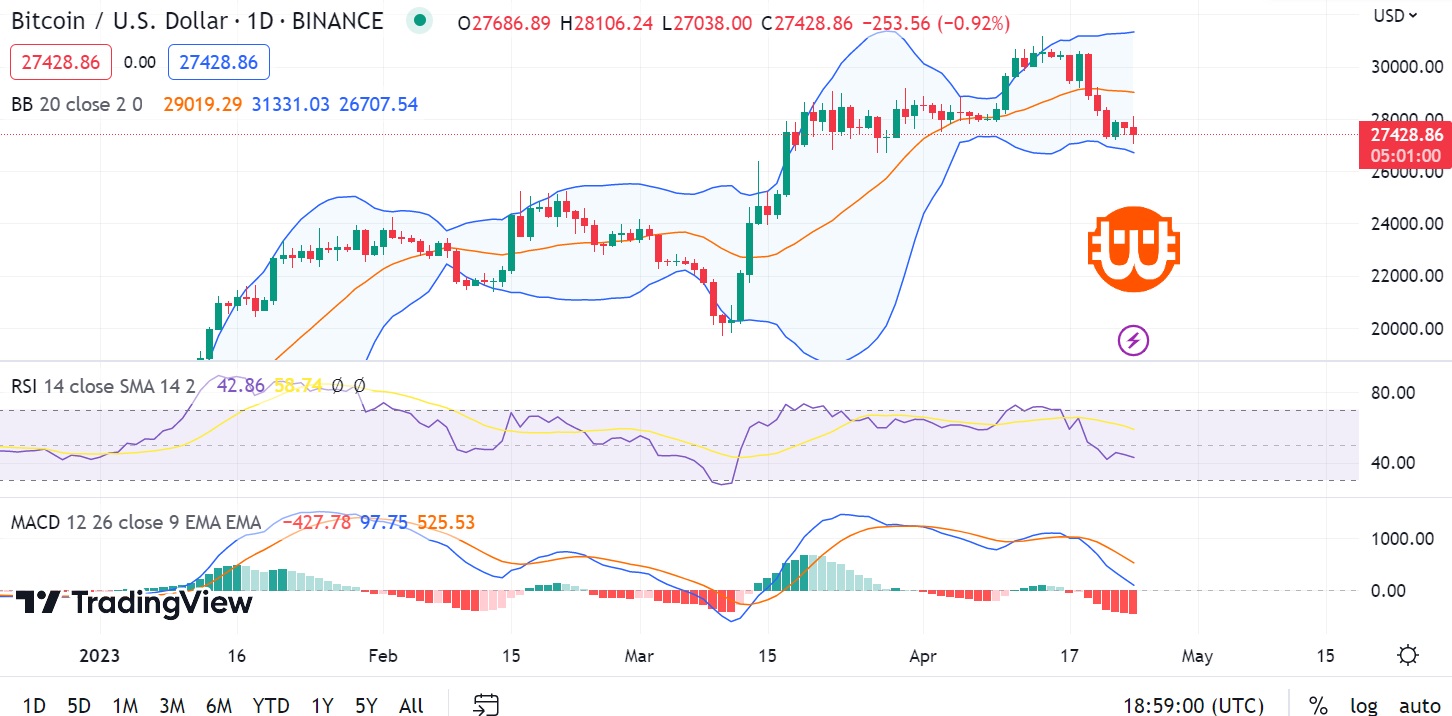Click the Mar time axis label
Image resolution: width=1452 pixels, height=716 pixels.
click(639, 656)
